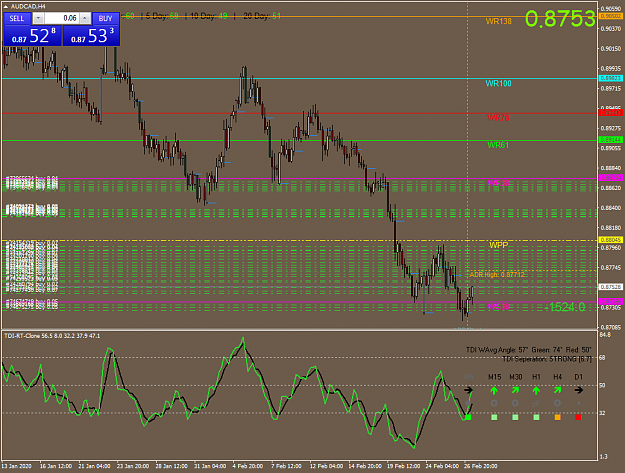Viewport: 625px width, 473px height.
Task: Click the bright green M5 signal square
Action: coord(468,417)
